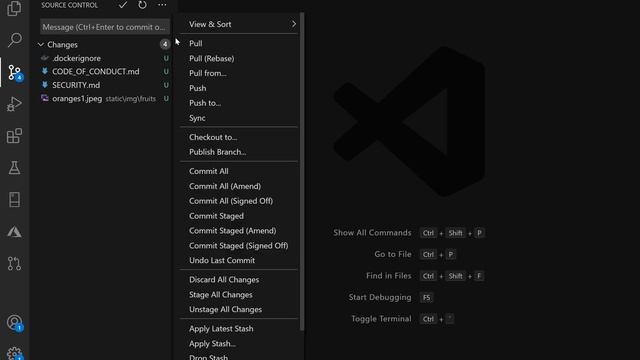Screen dimensions: 640x360
Task: Click the Show All Commands text
Action: (372, 233)
